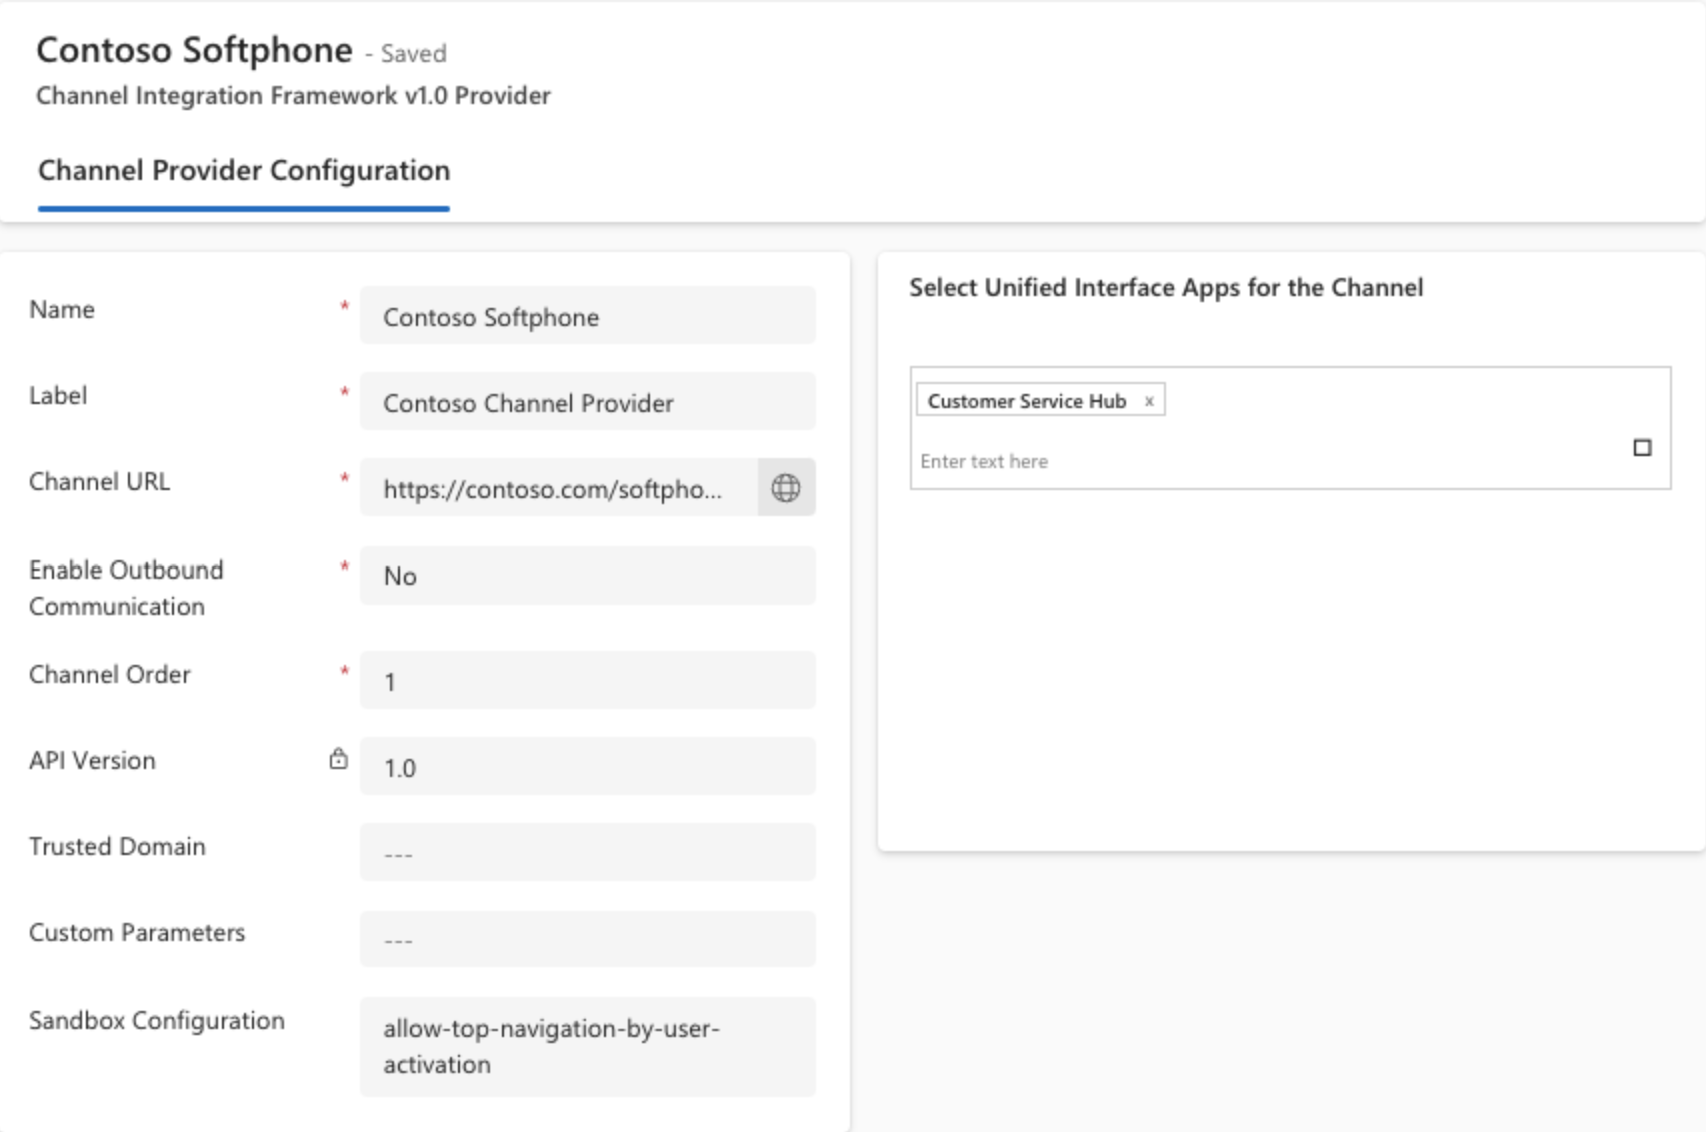Click the Custom Parameters empty field
Screen dimensions: 1706x1132
click(x=588, y=939)
